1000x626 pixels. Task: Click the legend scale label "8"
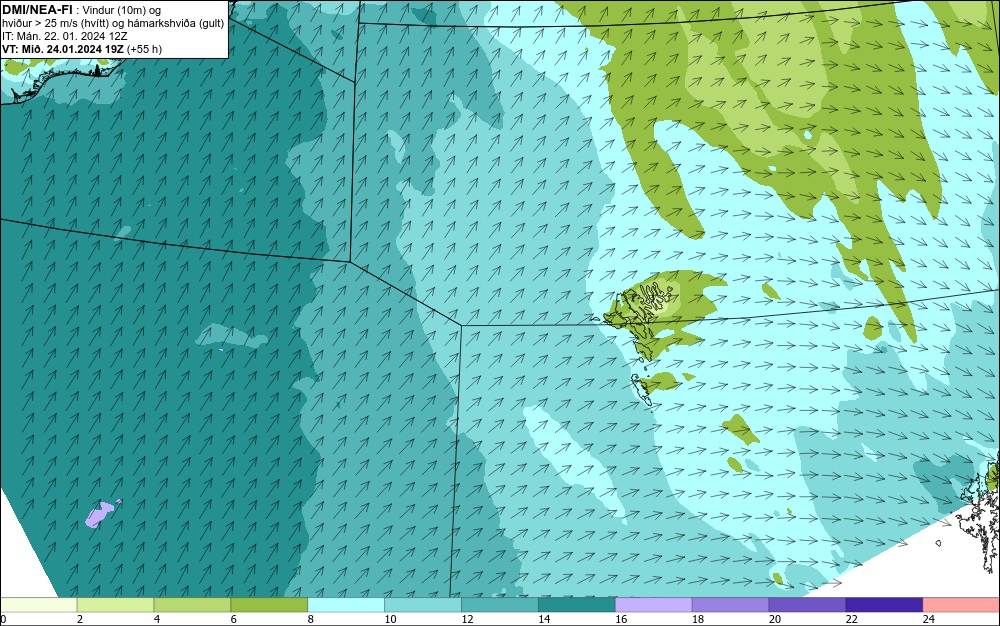click(311, 619)
